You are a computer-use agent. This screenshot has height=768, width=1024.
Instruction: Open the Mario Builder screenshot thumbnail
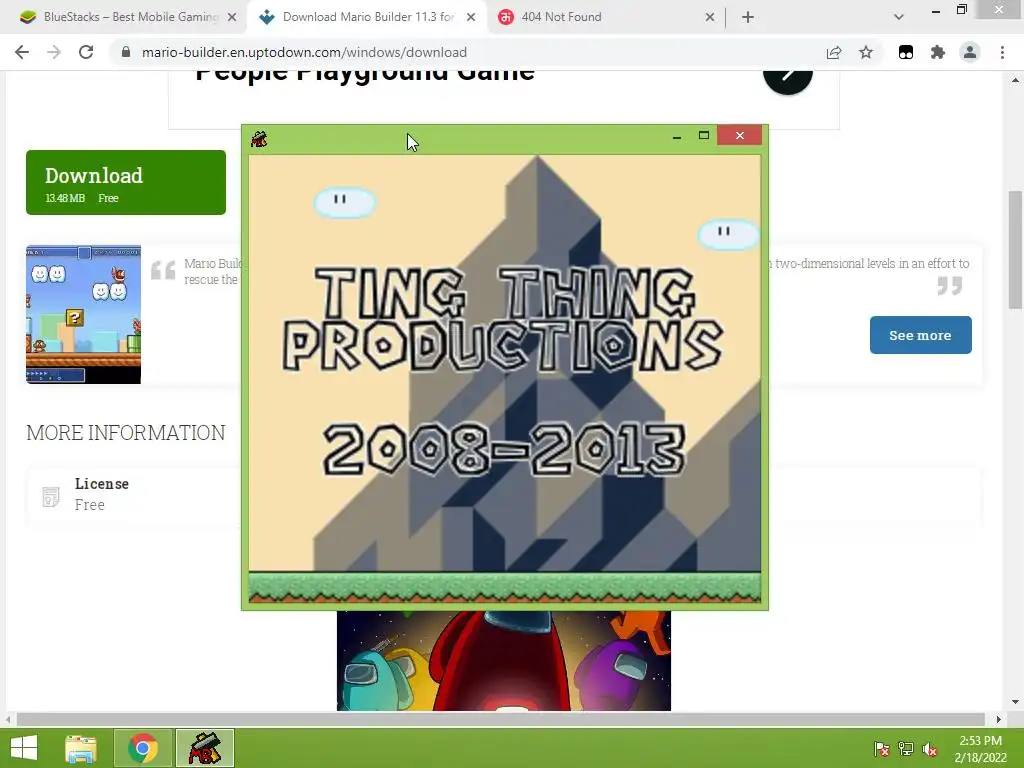pyautogui.click(x=84, y=314)
